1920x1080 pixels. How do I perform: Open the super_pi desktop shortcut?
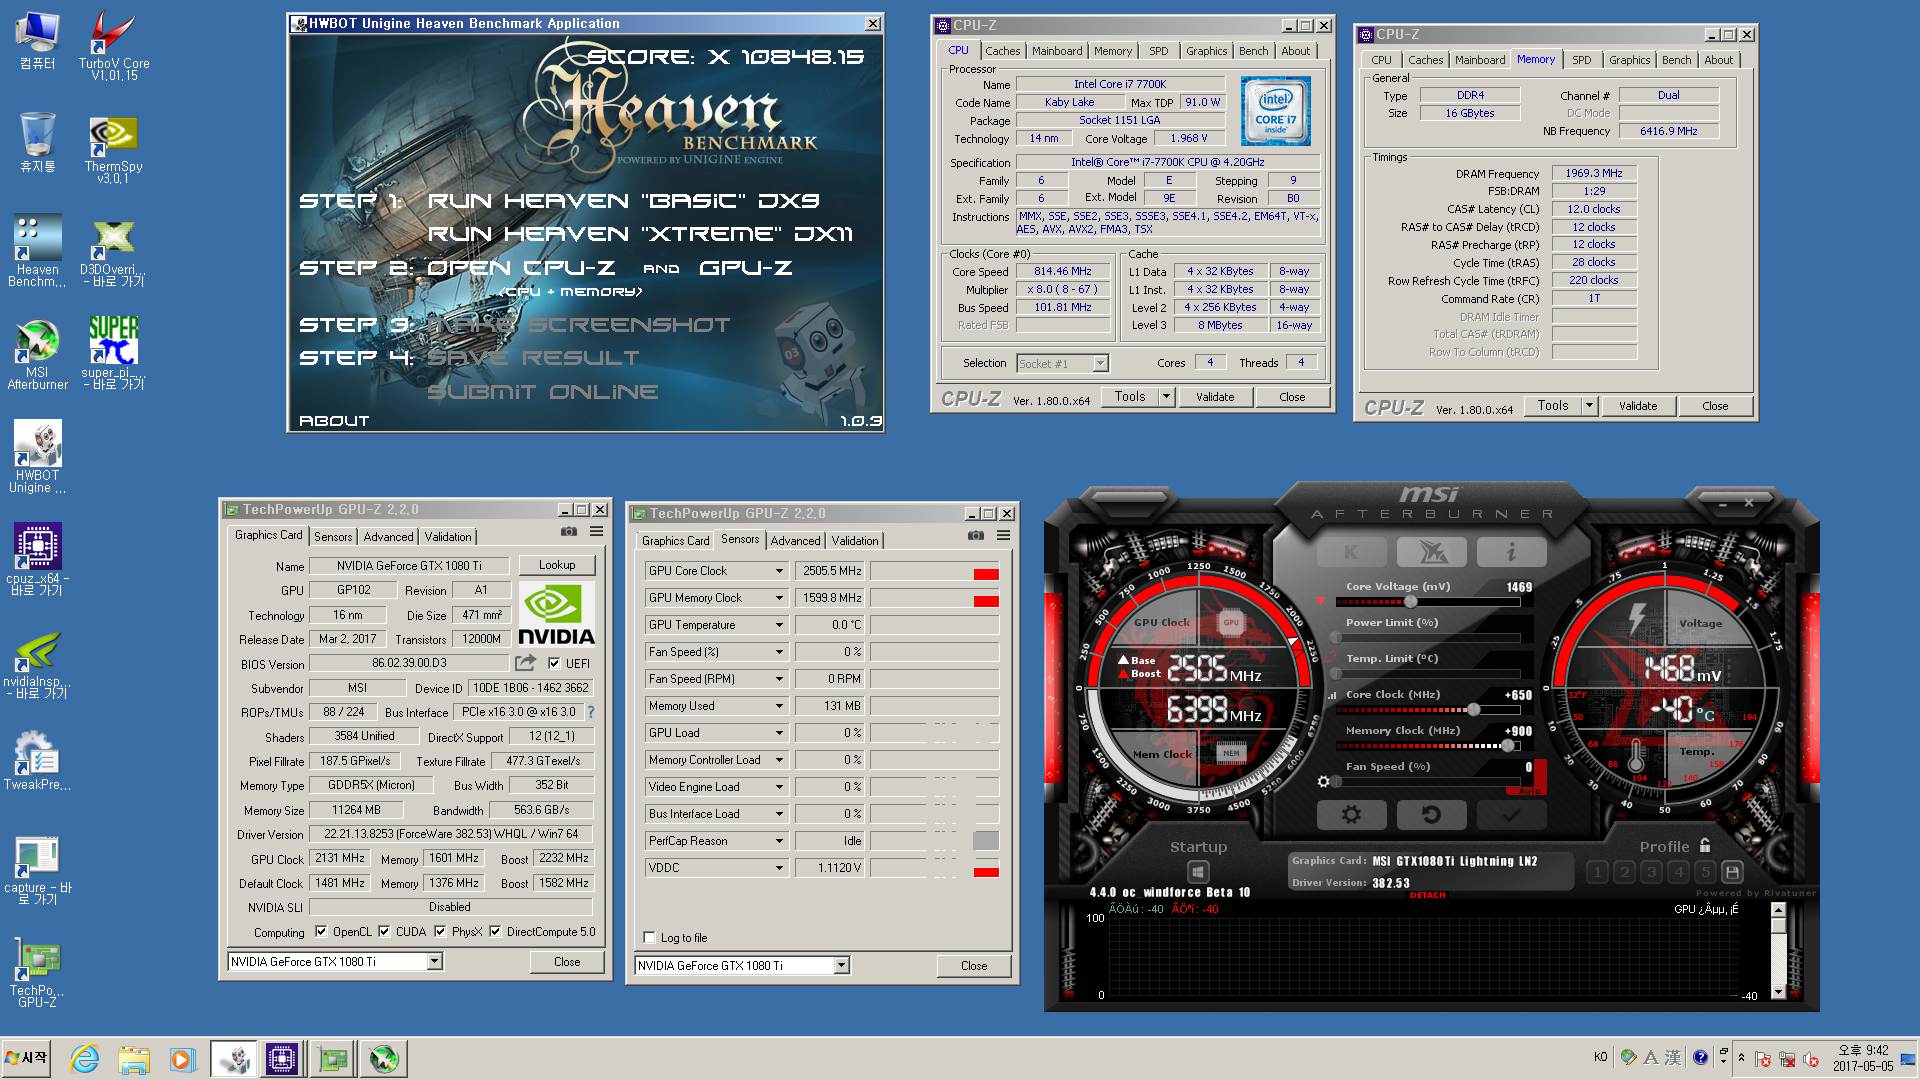point(113,353)
